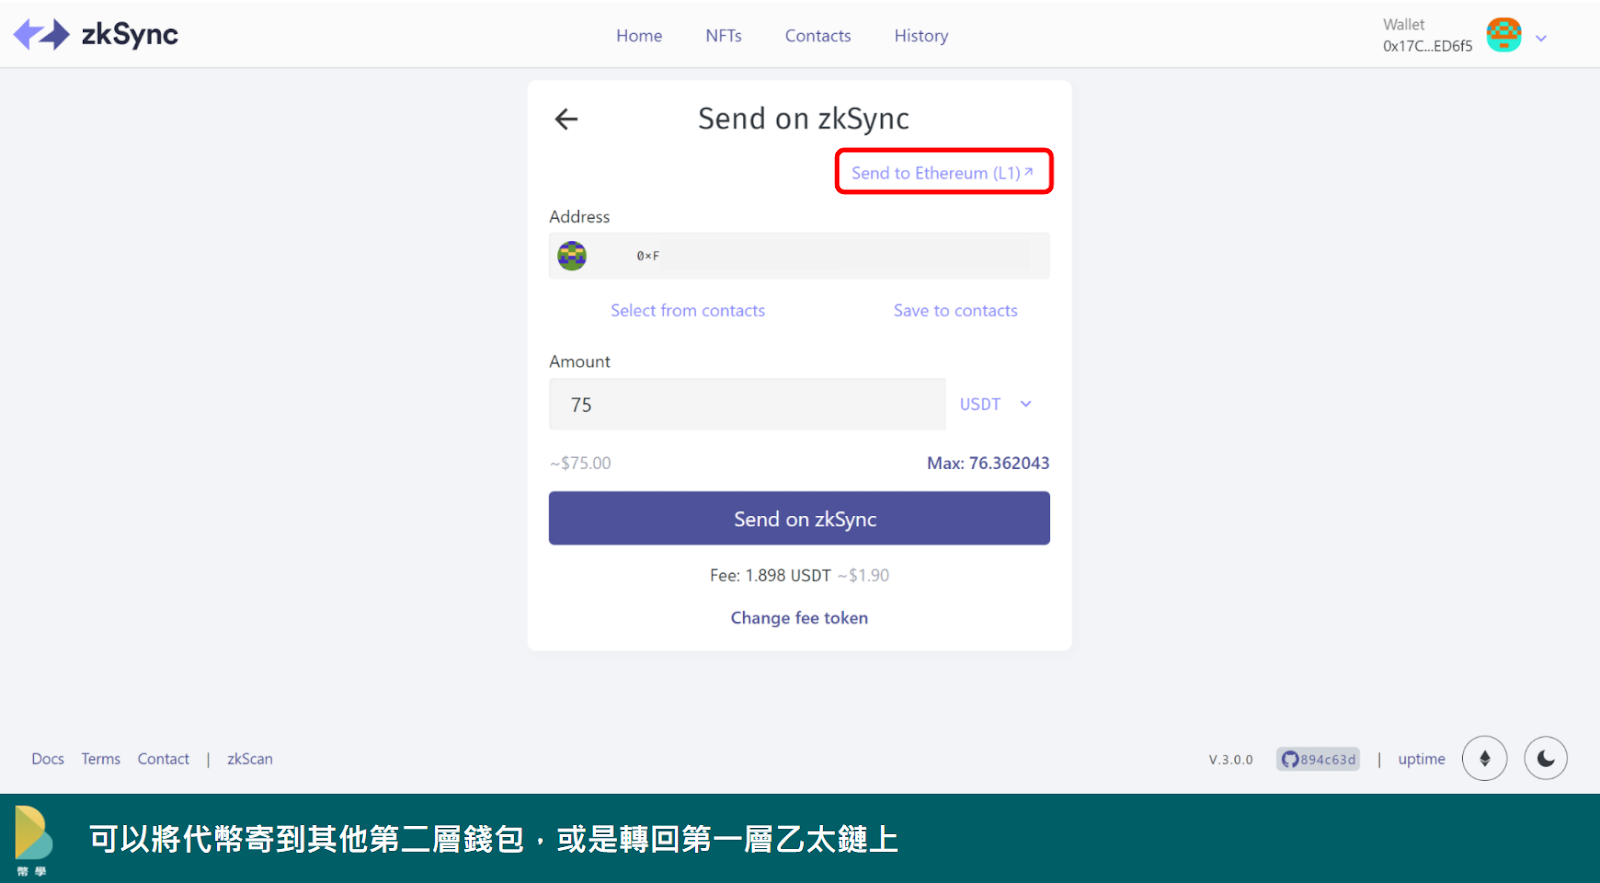The height and width of the screenshot is (883, 1600).
Task: Click the ~$75.00 value text
Action: 580,463
